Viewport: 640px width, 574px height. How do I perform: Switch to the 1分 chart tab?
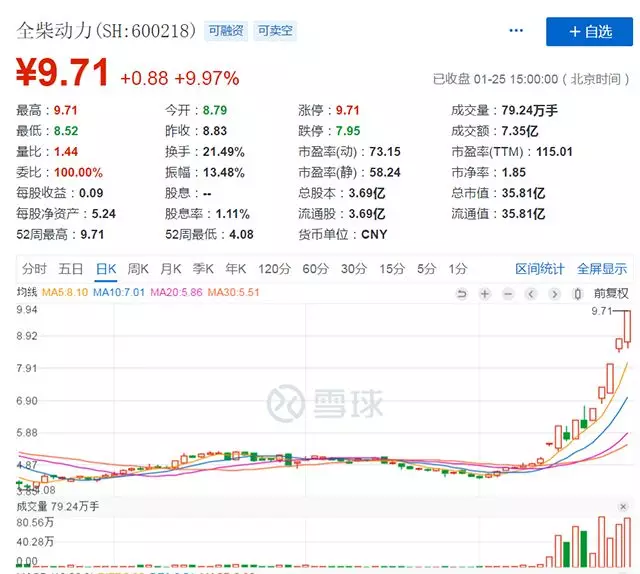pos(458,269)
